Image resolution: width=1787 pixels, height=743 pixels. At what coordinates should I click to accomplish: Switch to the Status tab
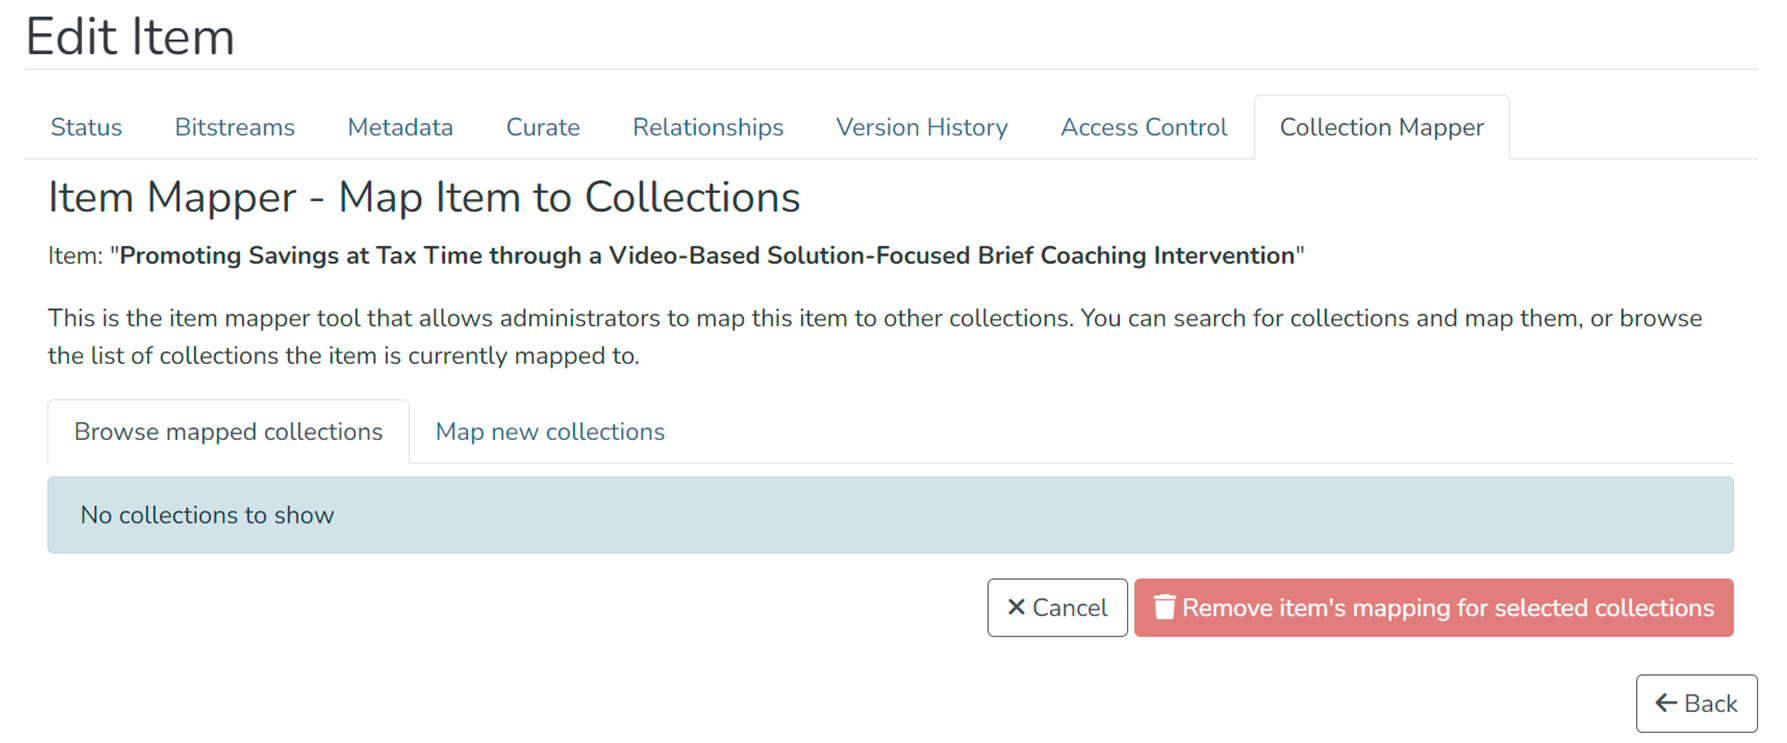tap(86, 127)
